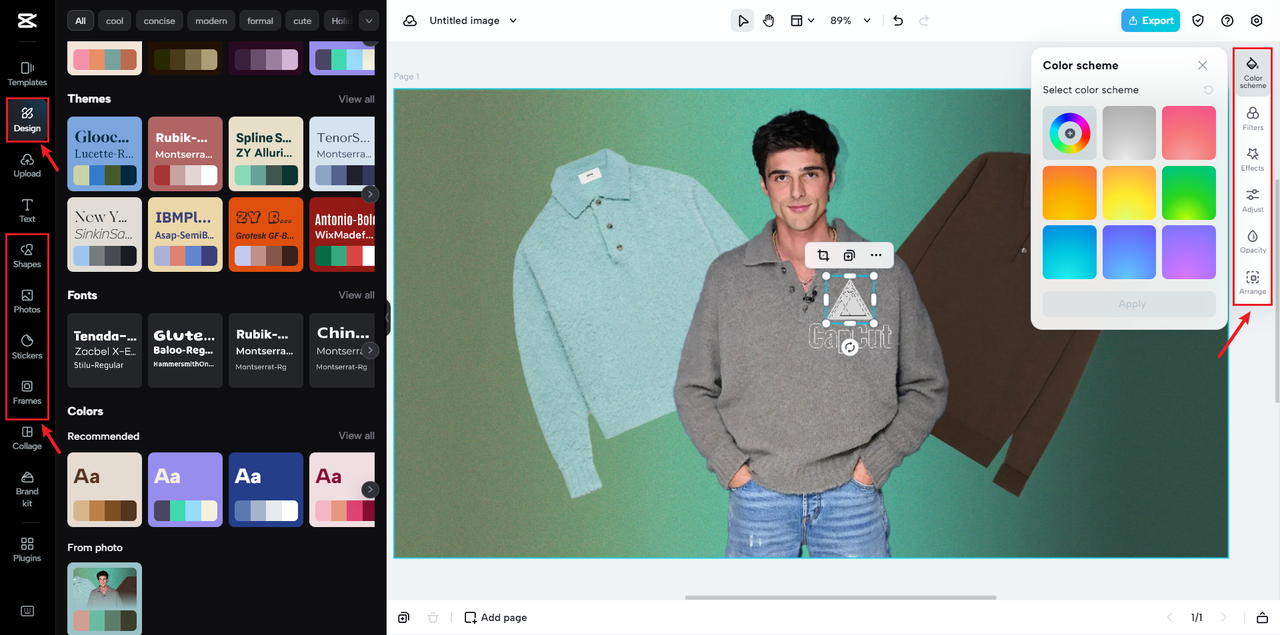
Task: Open Opacity in right toolbar
Action: pos(1253,242)
